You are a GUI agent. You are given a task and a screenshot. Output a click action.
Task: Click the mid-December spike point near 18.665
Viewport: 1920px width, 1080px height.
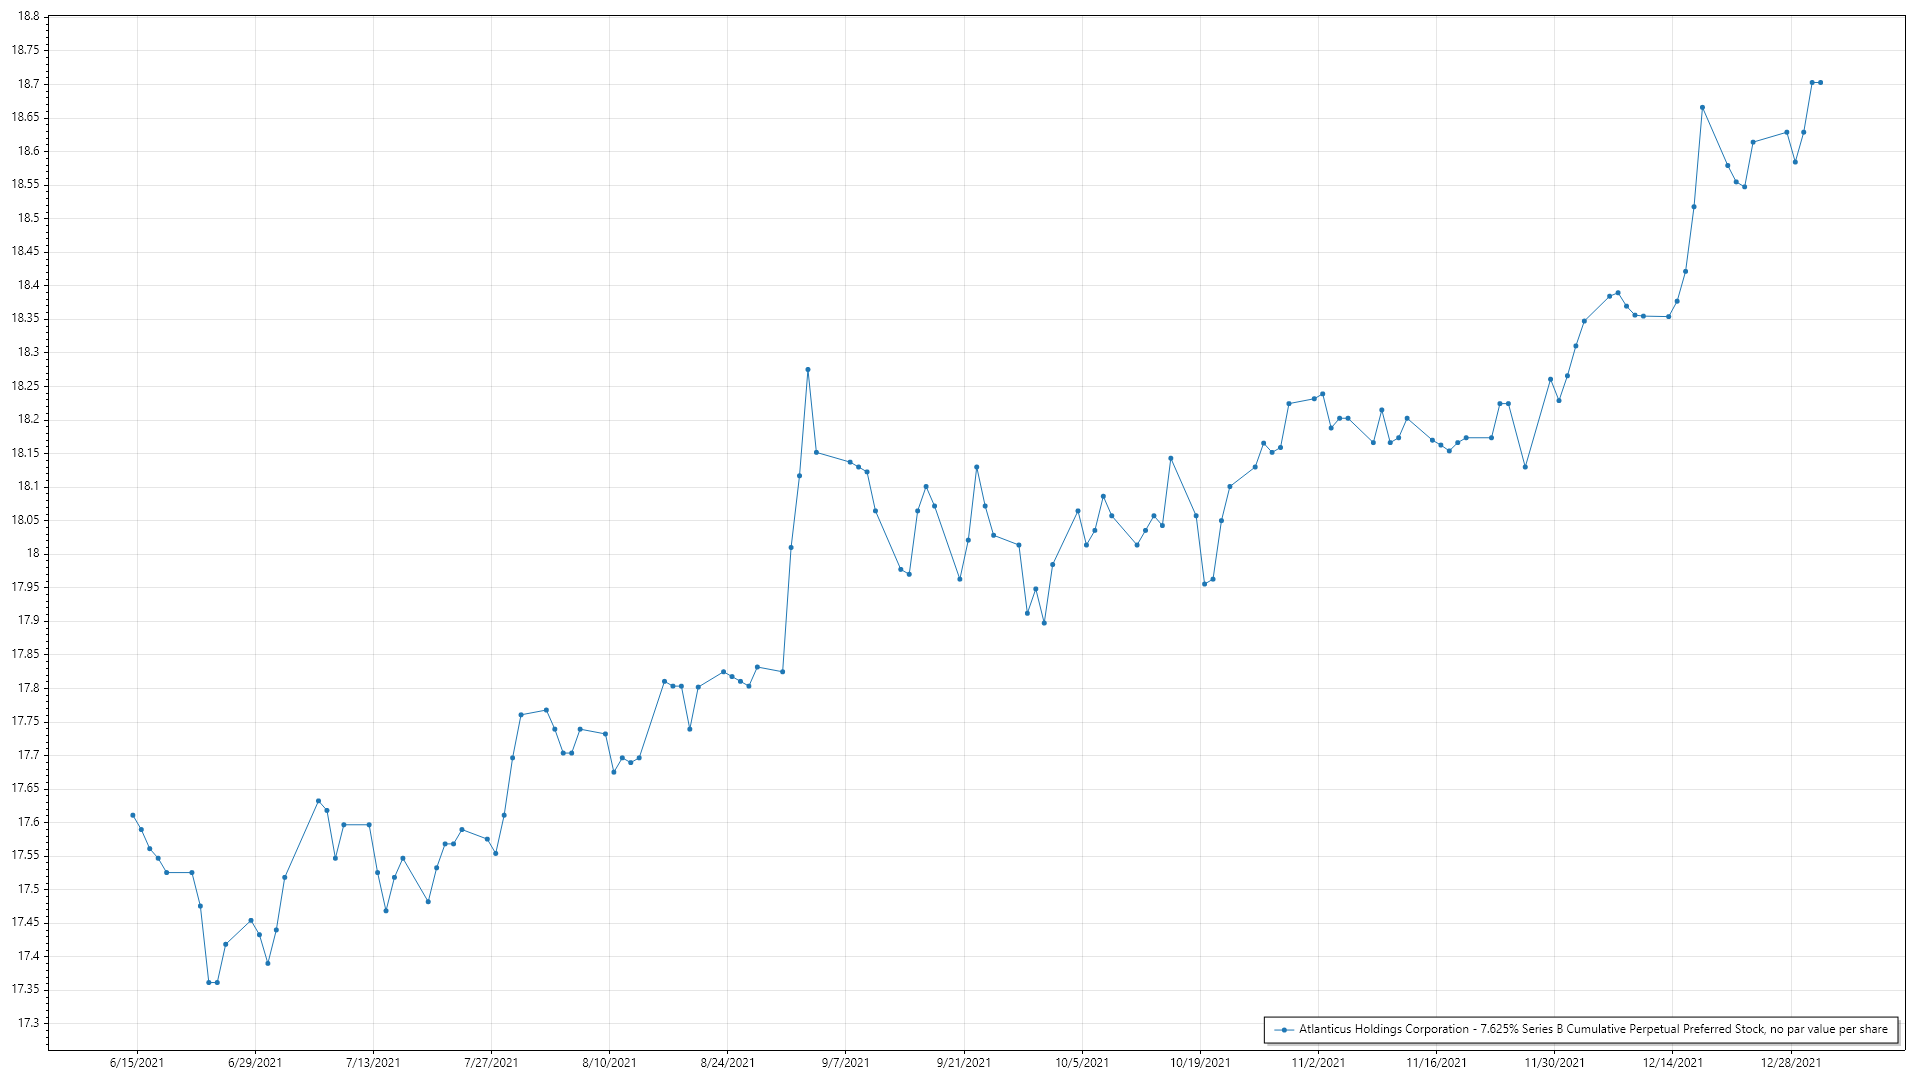pos(1702,108)
